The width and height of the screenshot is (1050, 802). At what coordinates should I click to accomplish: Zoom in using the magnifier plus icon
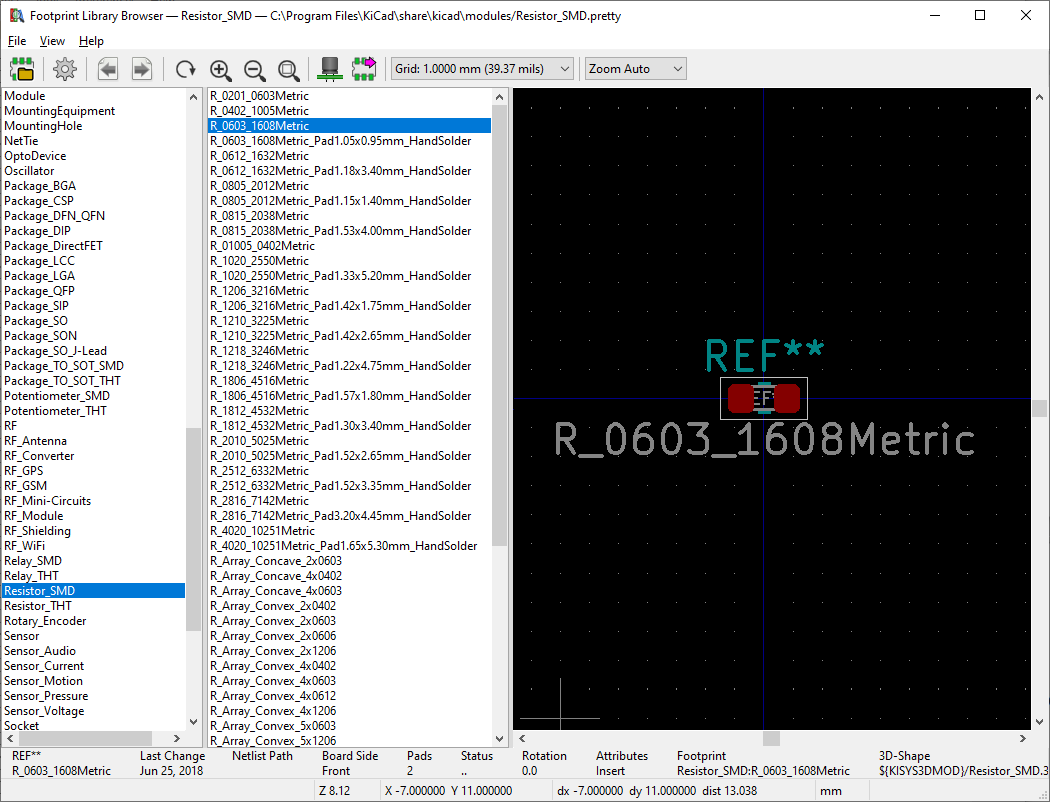pos(220,69)
